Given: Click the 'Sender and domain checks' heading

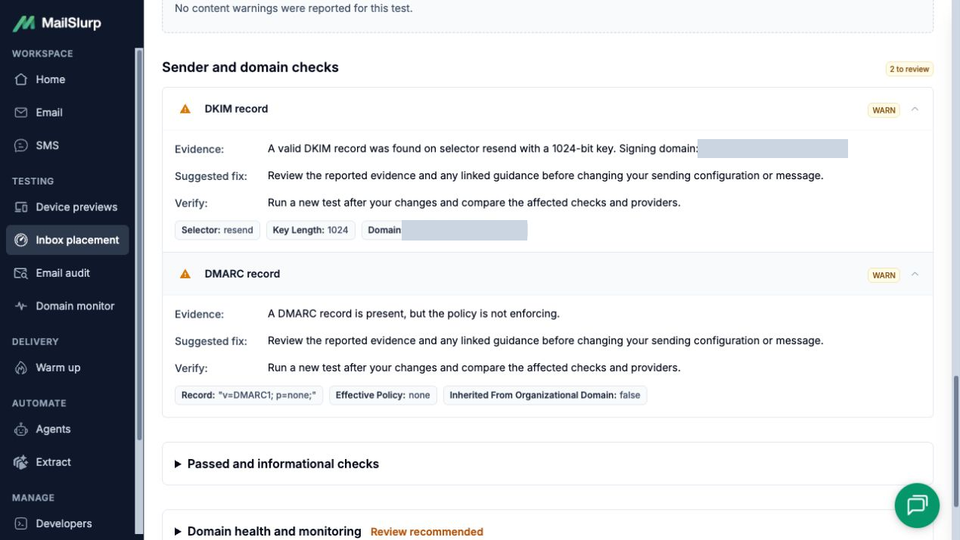Looking at the screenshot, I should tap(250, 67).
